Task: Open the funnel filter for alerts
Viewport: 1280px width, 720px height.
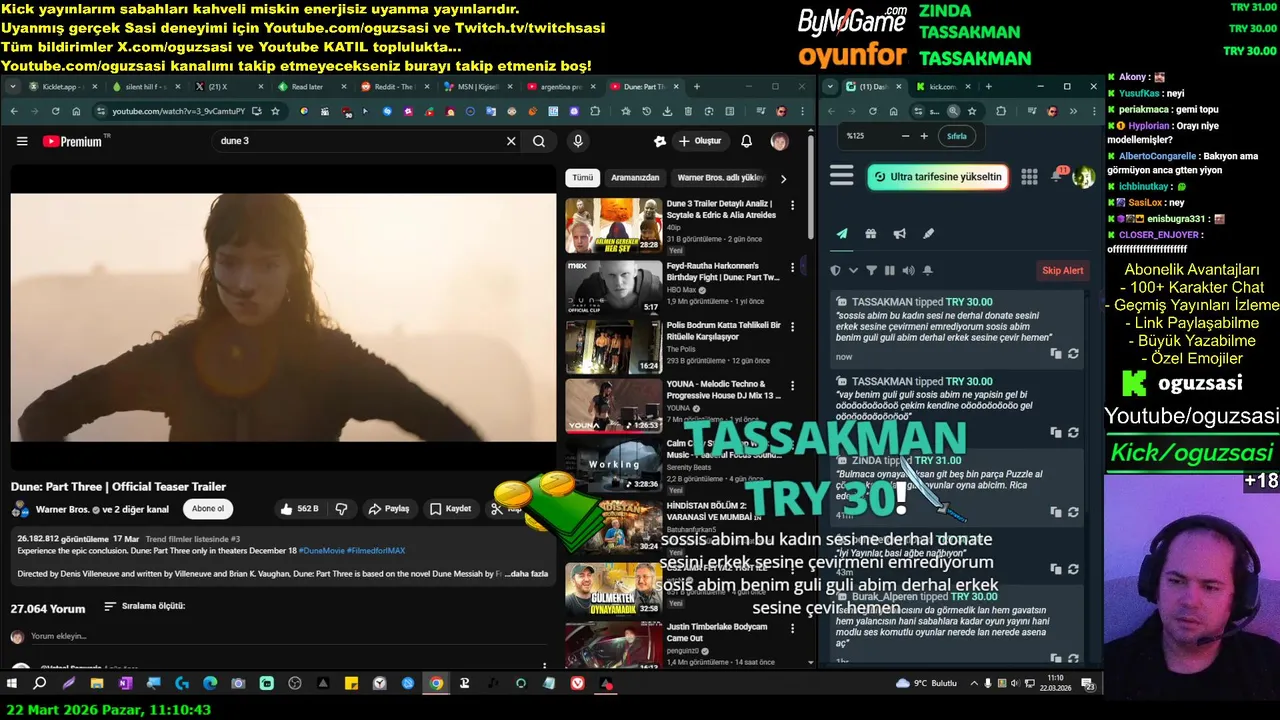Action: (871, 270)
